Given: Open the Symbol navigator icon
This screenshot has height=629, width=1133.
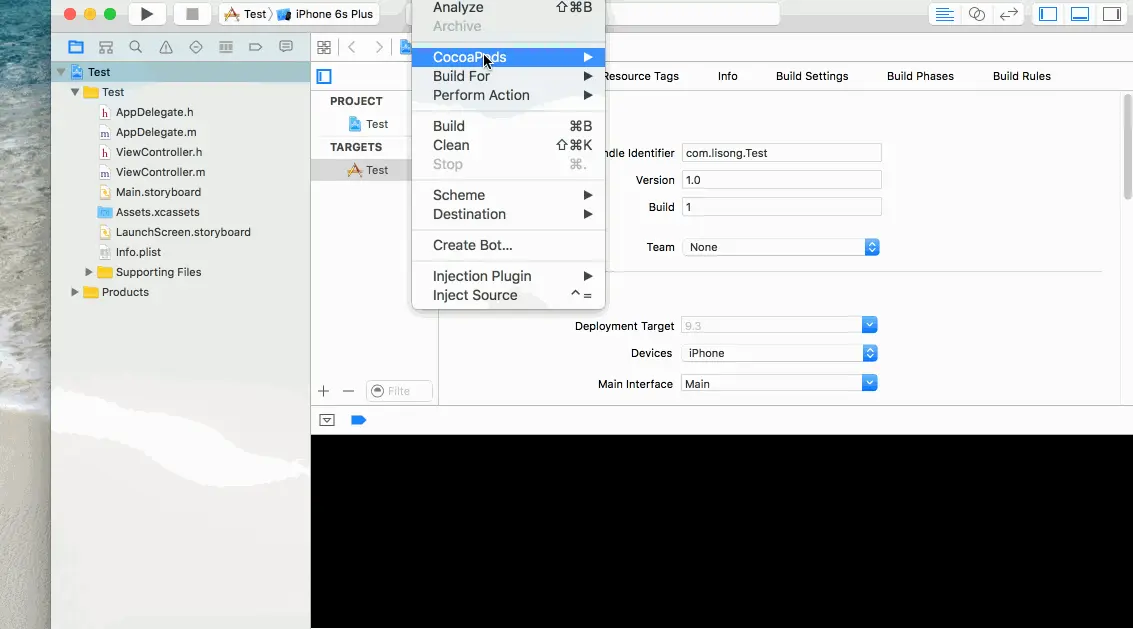Looking at the screenshot, I should (106, 47).
